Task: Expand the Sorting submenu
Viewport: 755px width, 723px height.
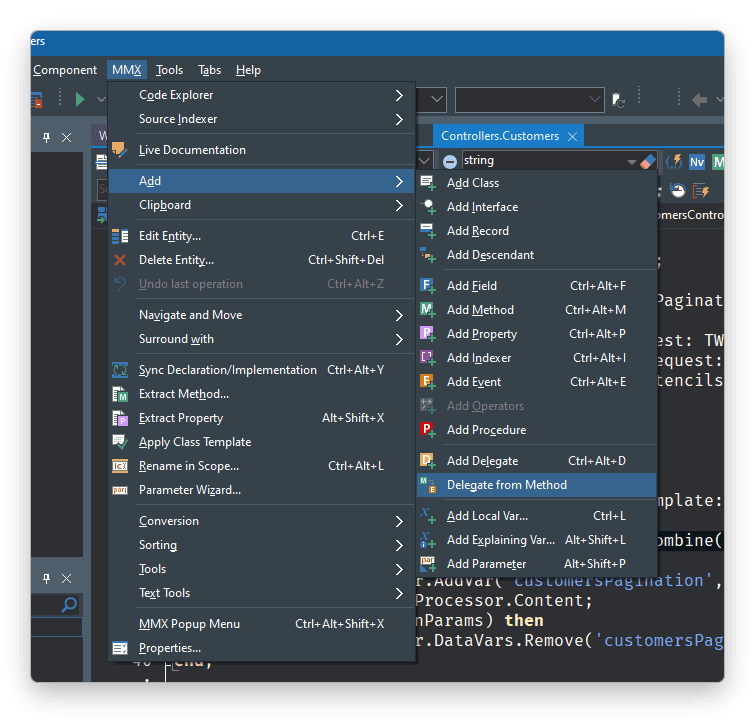Action: tap(261, 545)
